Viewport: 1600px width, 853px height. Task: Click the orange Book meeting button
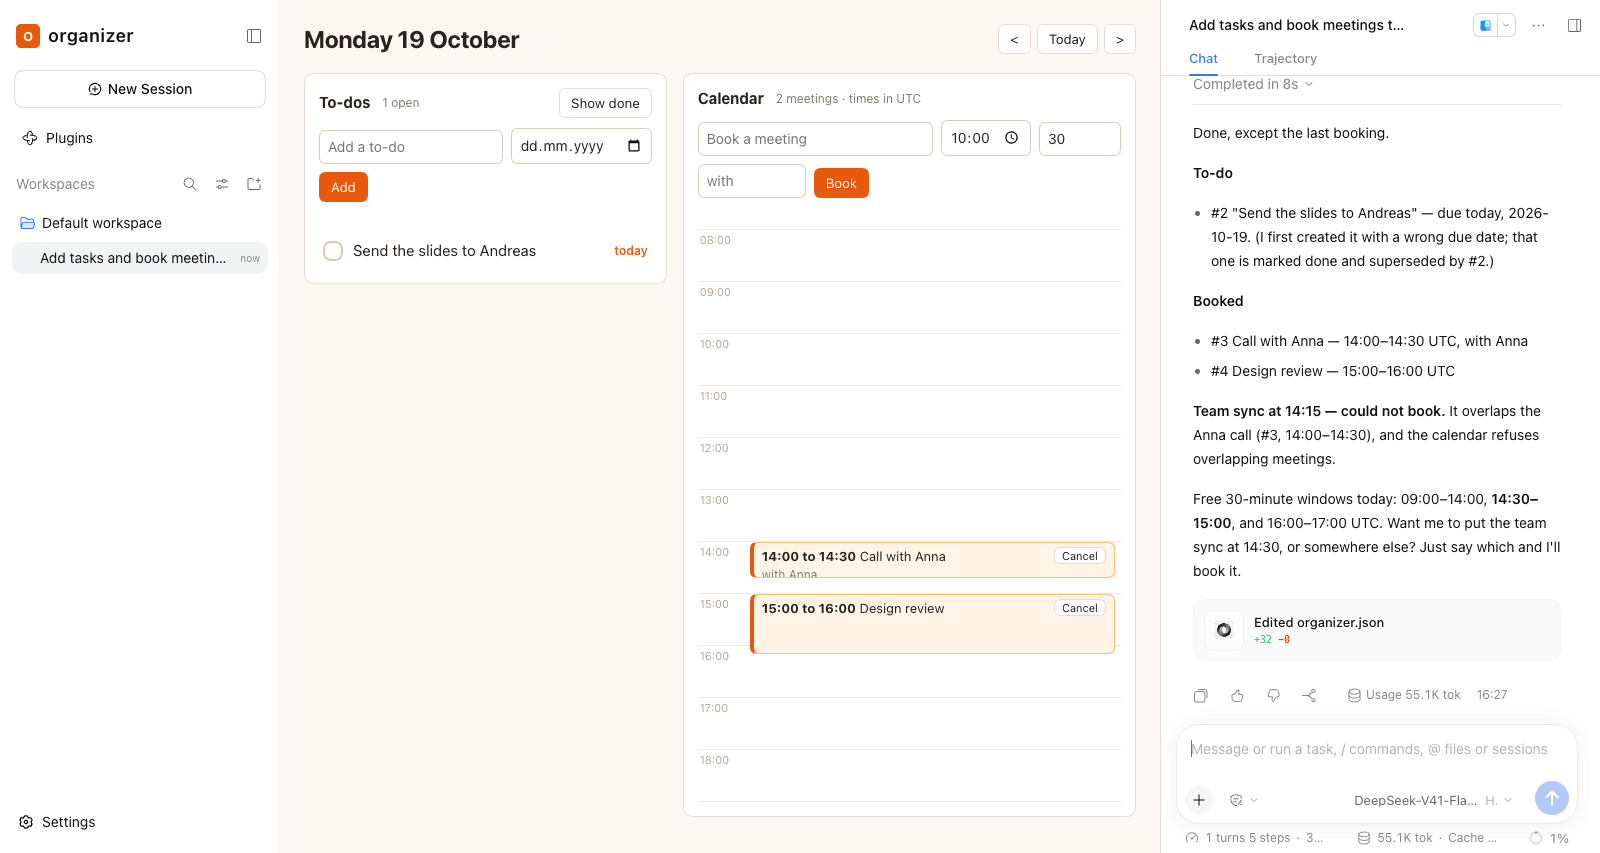(841, 183)
